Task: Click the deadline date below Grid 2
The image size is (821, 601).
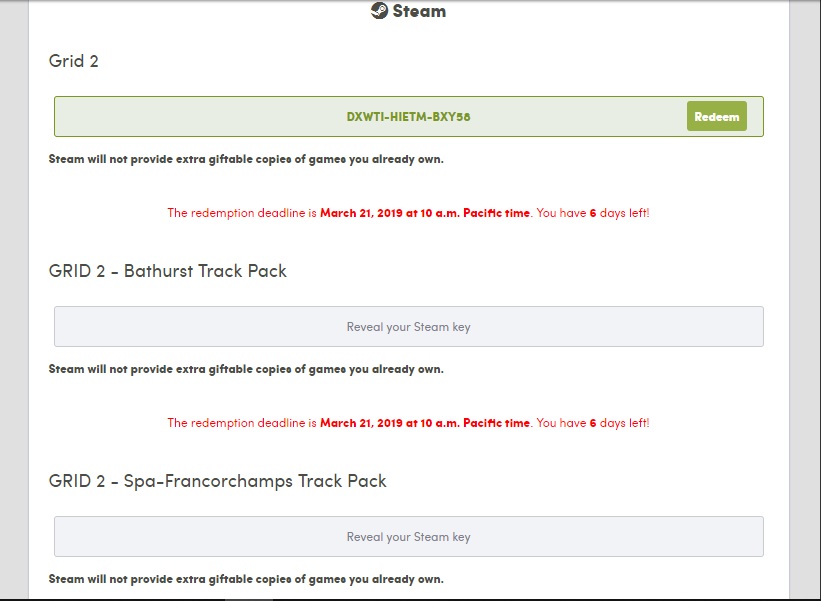Action: pyautogui.click(x=425, y=213)
